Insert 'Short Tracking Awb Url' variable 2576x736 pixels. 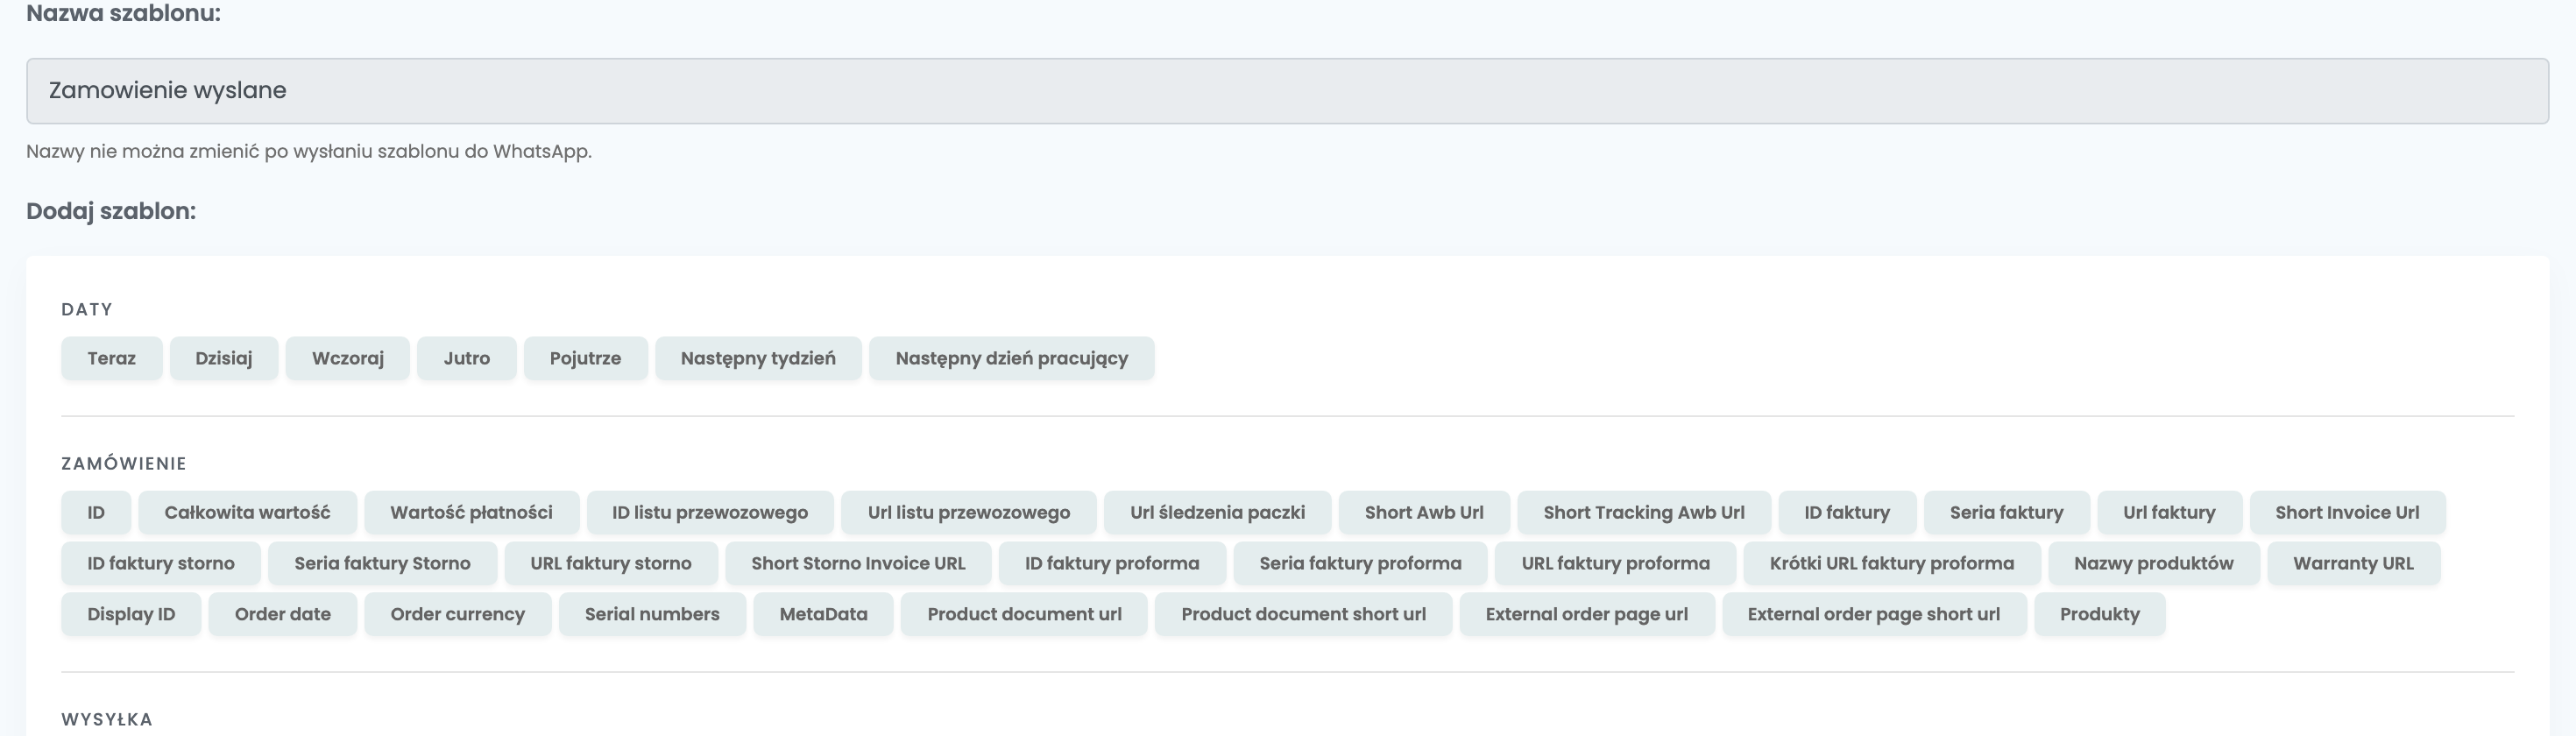[1644, 512]
